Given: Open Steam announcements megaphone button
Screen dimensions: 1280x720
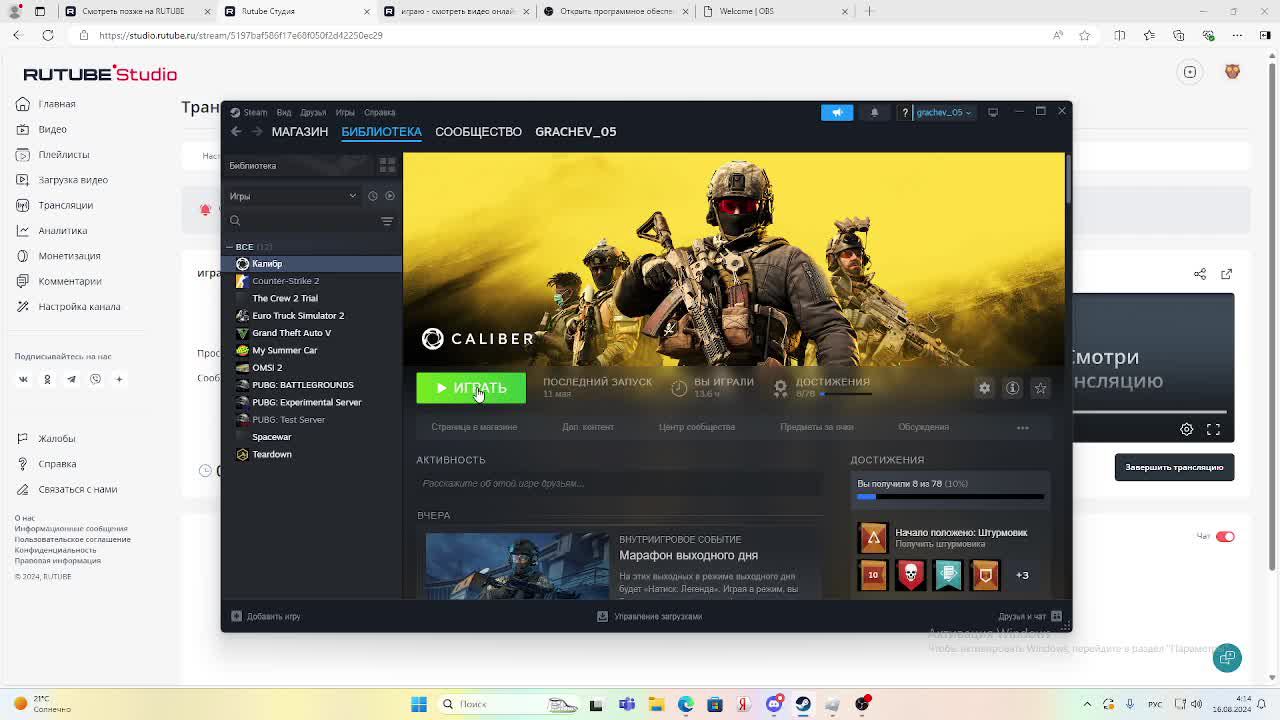Looking at the screenshot, I should tap(837, 112).
